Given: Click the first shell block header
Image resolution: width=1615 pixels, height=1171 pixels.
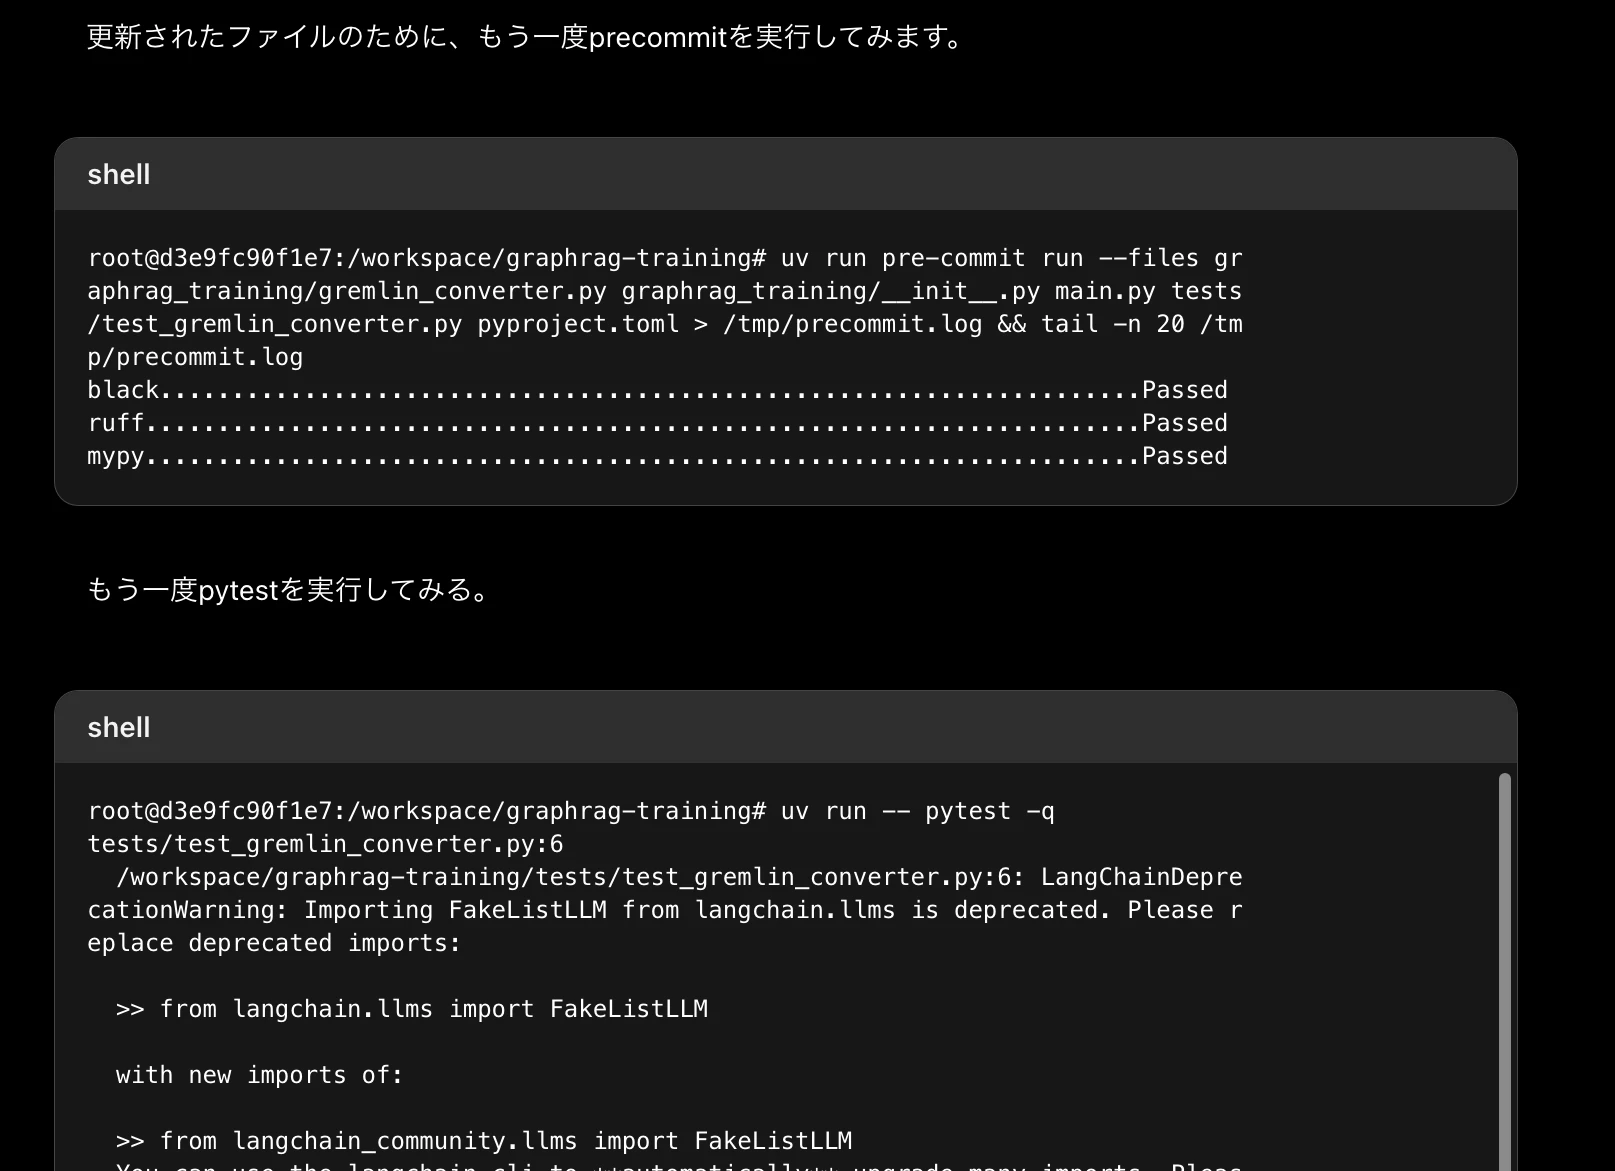Looking at the screenshot, I should pos(785,174).
